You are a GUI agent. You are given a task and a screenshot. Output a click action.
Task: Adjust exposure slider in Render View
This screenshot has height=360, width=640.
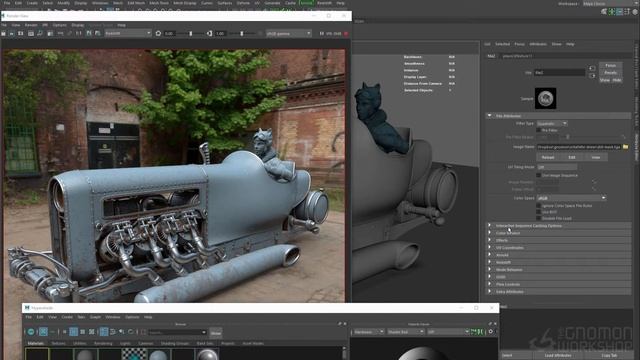click(191, 33)
